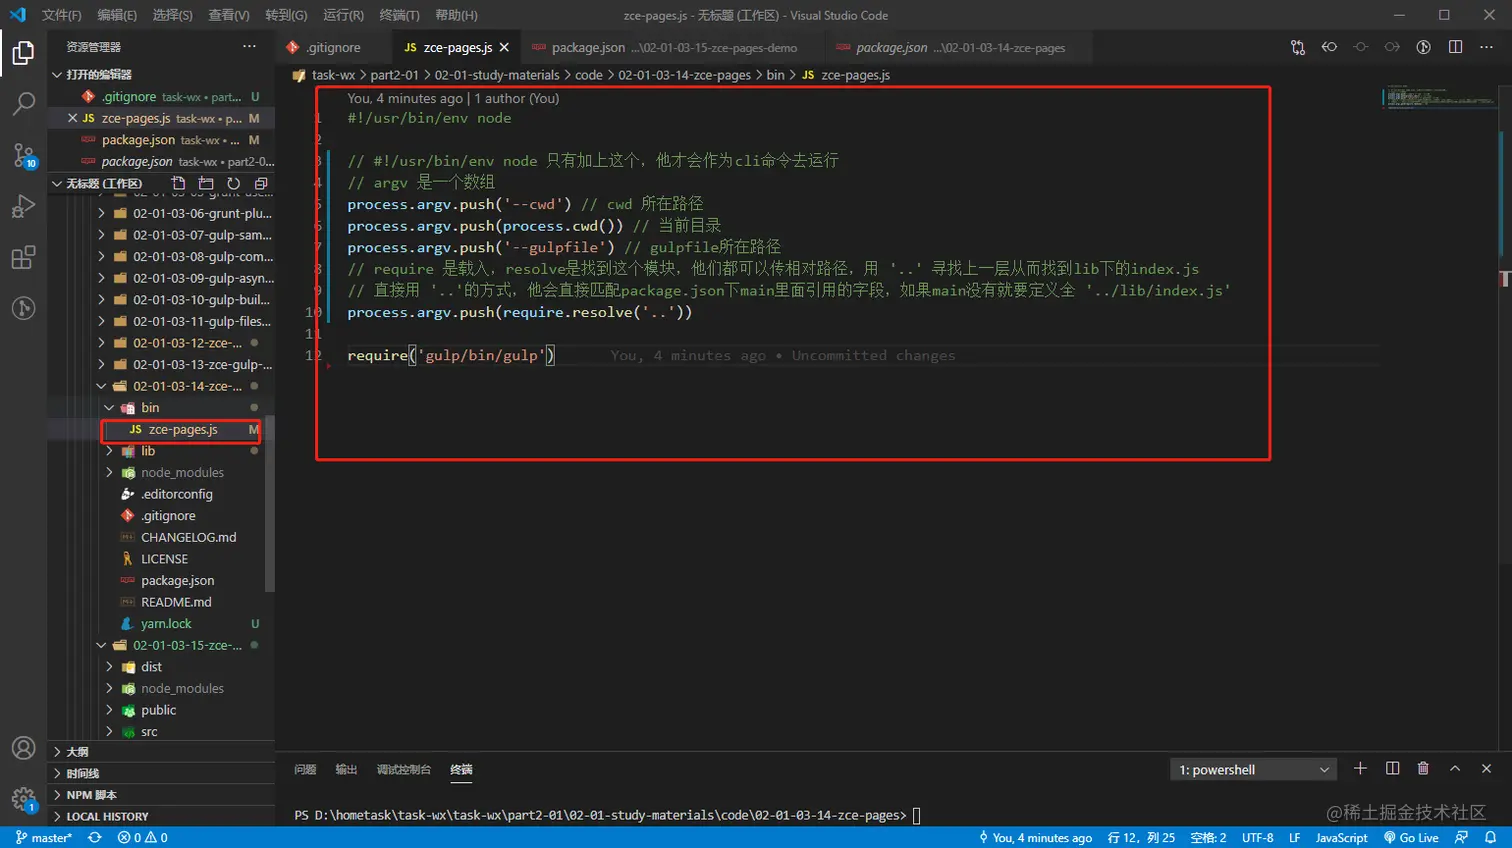The width and height of the screenshot is (1512, 848).
Task: Click 空格: 2 indentation setting
Action: point(1208,838)
